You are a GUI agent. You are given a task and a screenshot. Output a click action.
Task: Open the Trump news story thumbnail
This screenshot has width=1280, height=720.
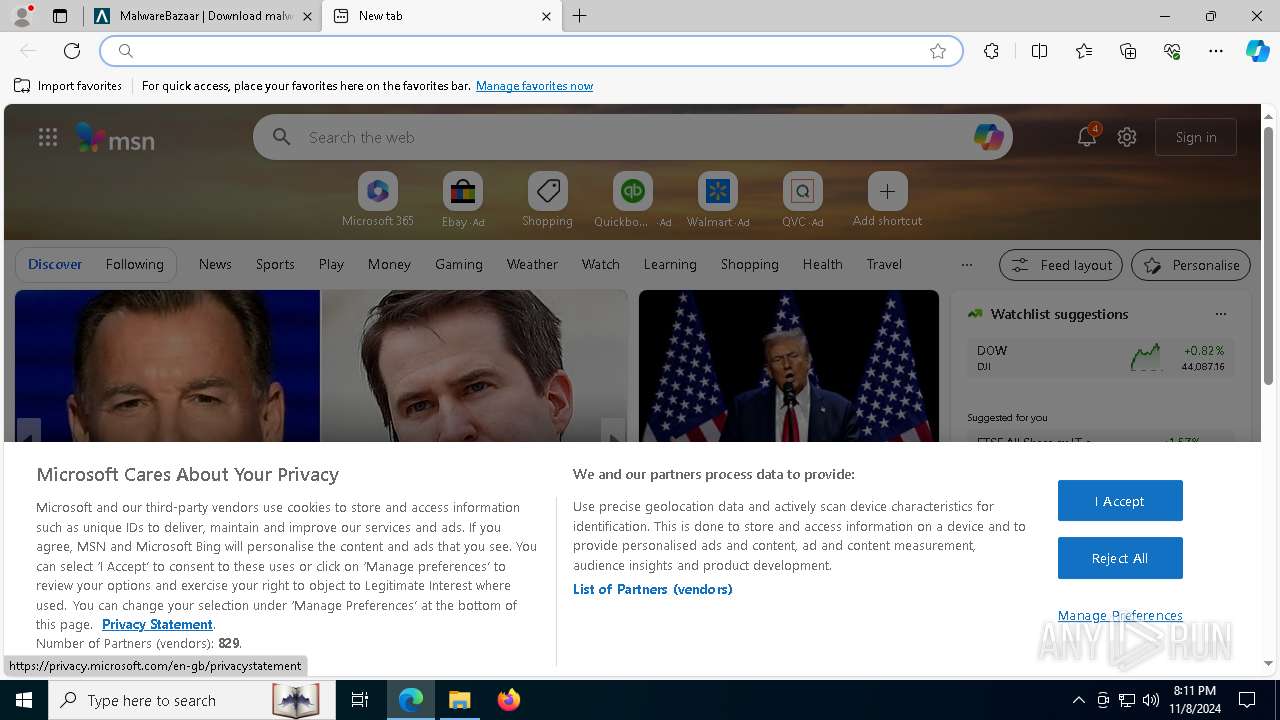pyautogui.click(x=789, y=366)
